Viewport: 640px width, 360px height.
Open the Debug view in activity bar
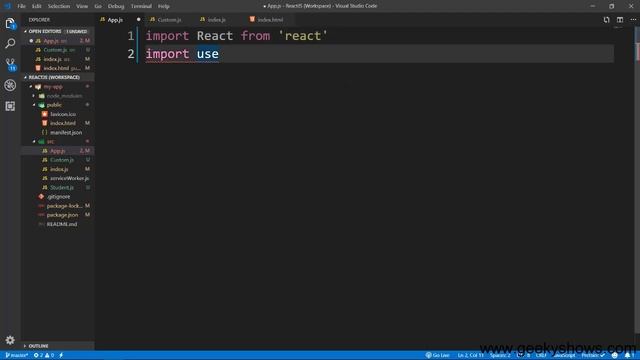10,85
